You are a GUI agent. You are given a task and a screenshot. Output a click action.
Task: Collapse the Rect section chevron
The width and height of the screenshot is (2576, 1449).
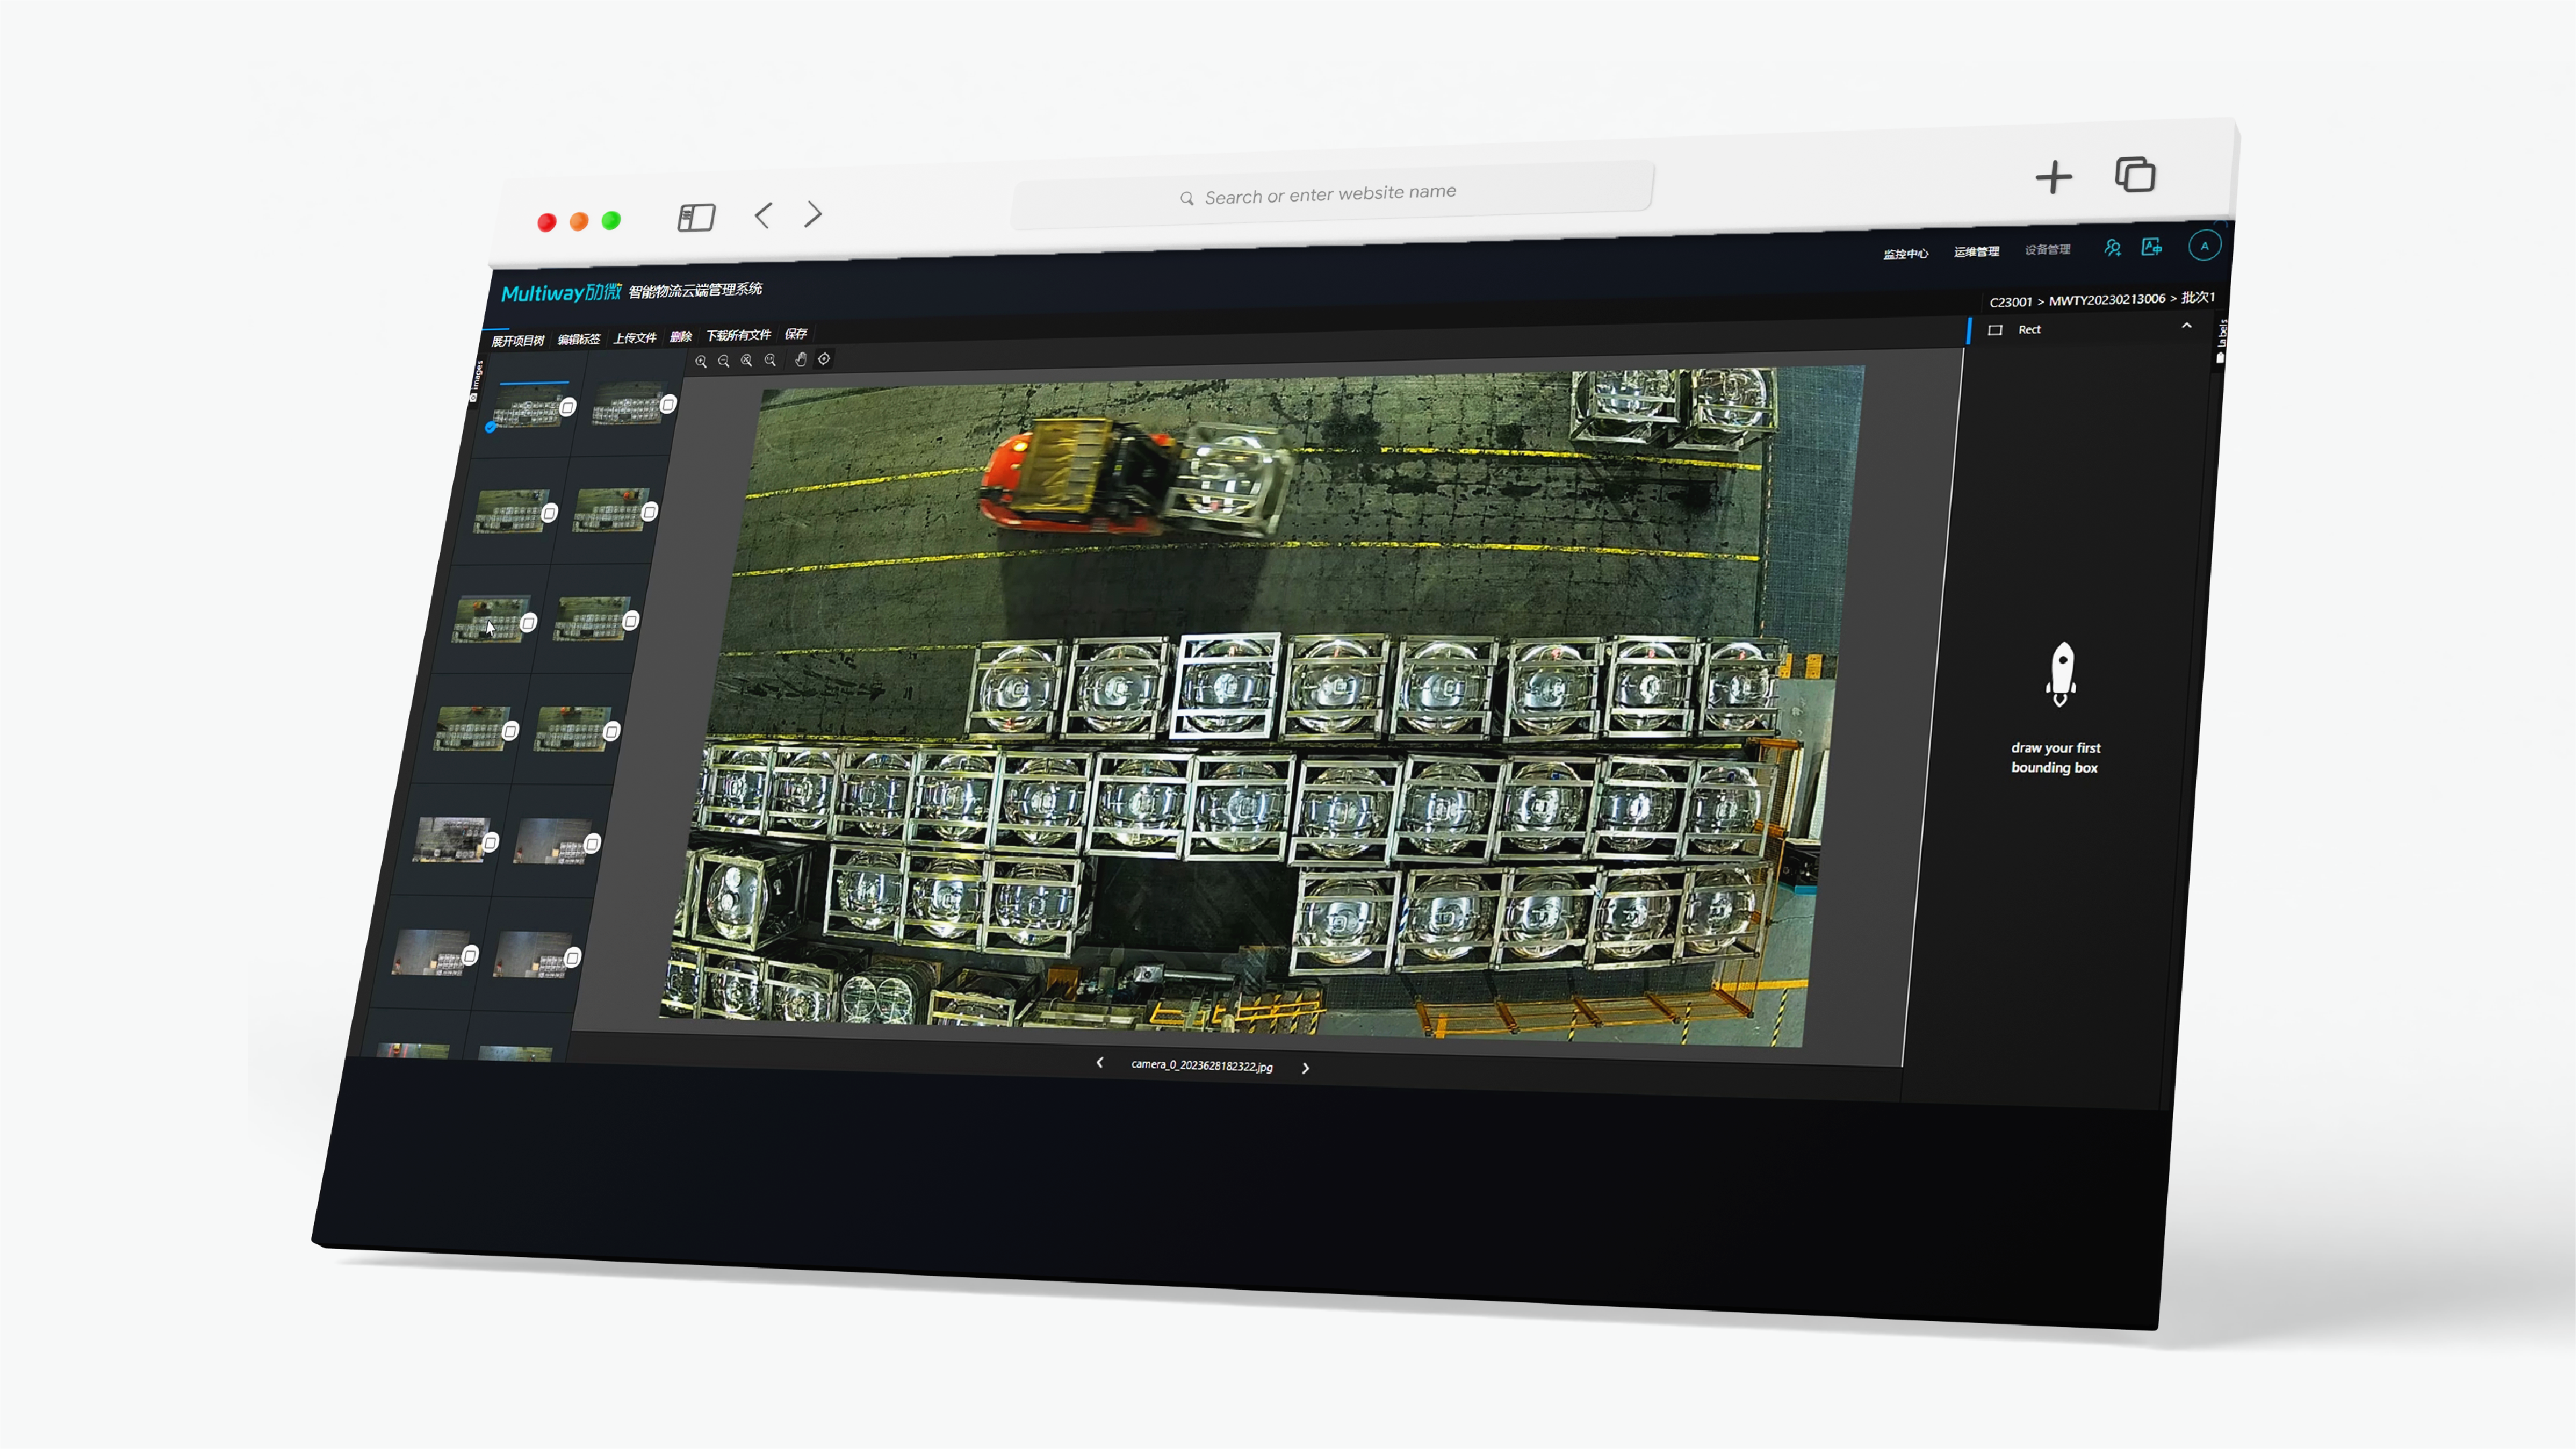2187,326
